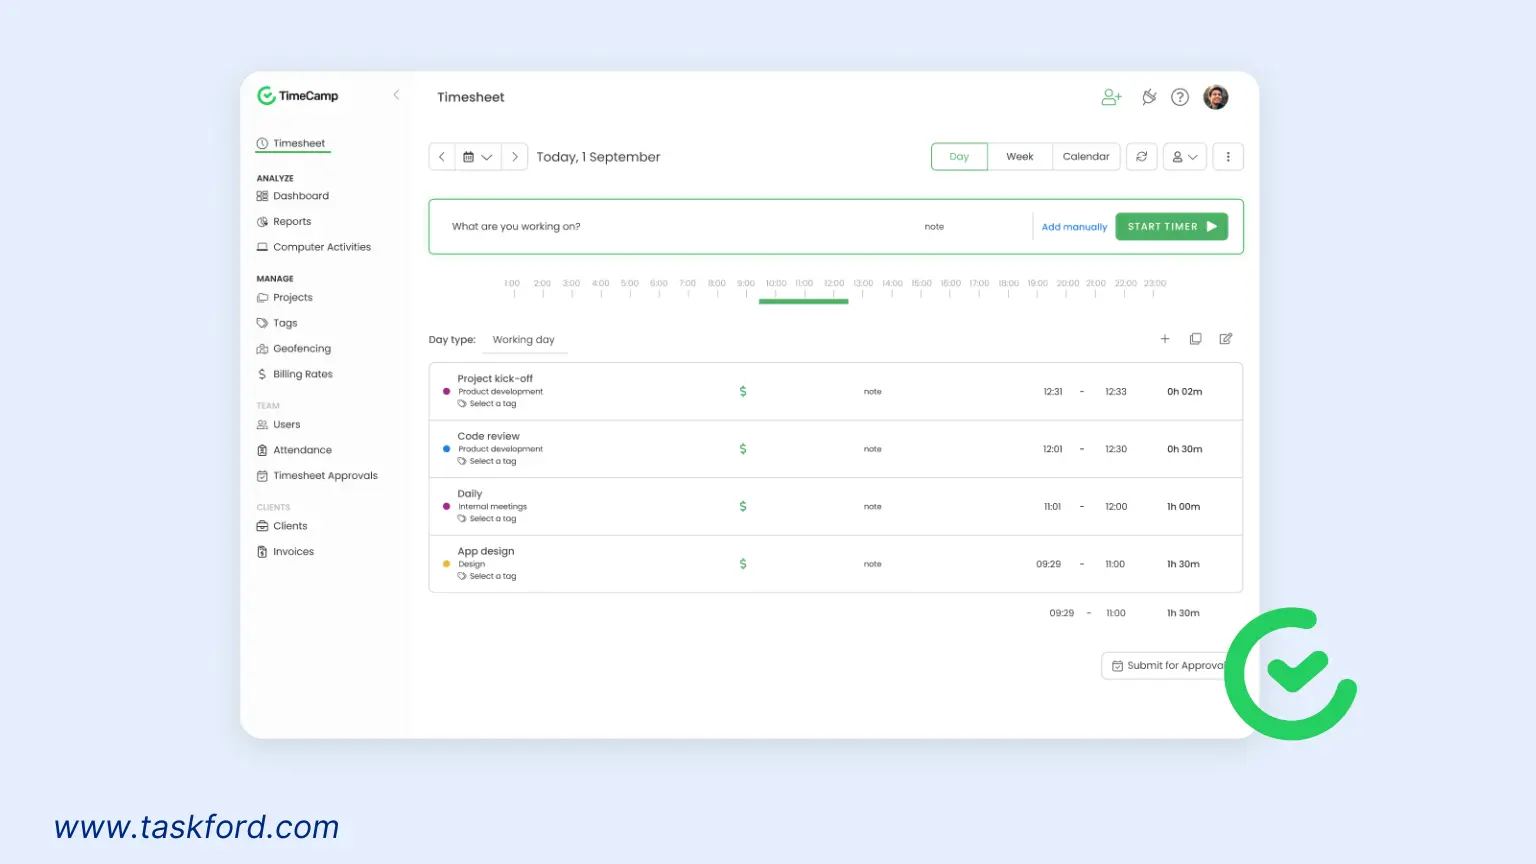
Task: Open Timesheet Approvals in the sidebar
Action: [x=317, y=476]
